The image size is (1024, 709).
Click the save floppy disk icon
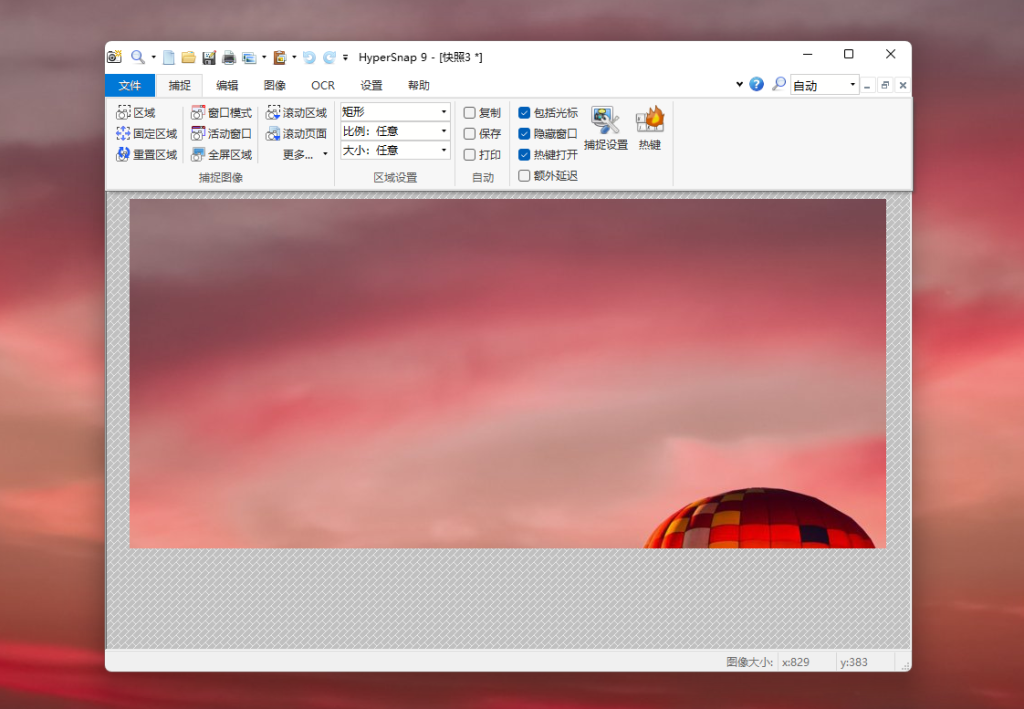pyautogui.click(x=209, y=57)
